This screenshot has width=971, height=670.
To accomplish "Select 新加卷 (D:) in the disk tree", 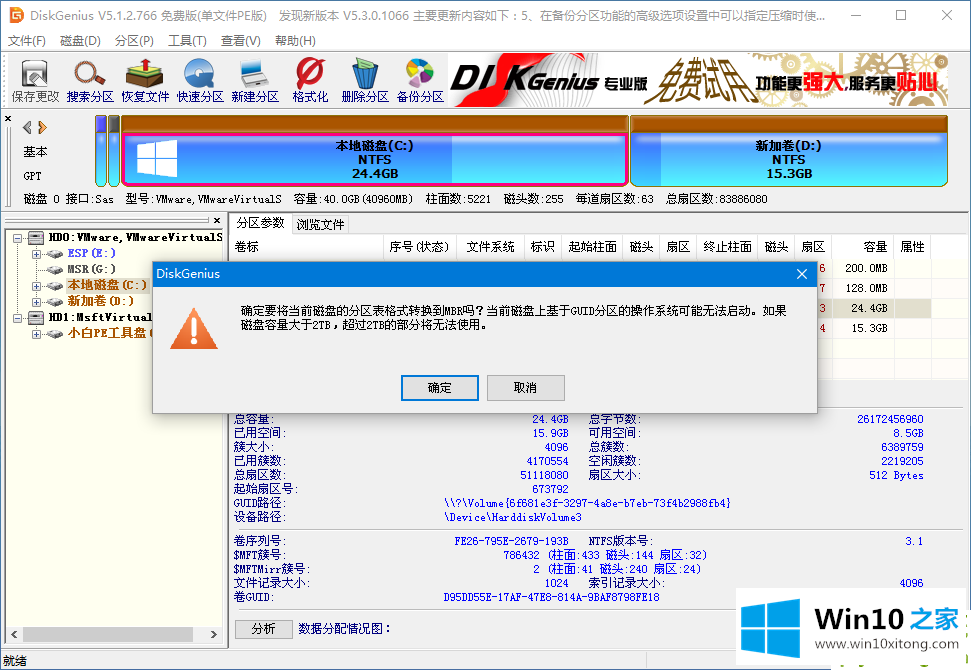I will pyautogui.click(x=100, y=301).
